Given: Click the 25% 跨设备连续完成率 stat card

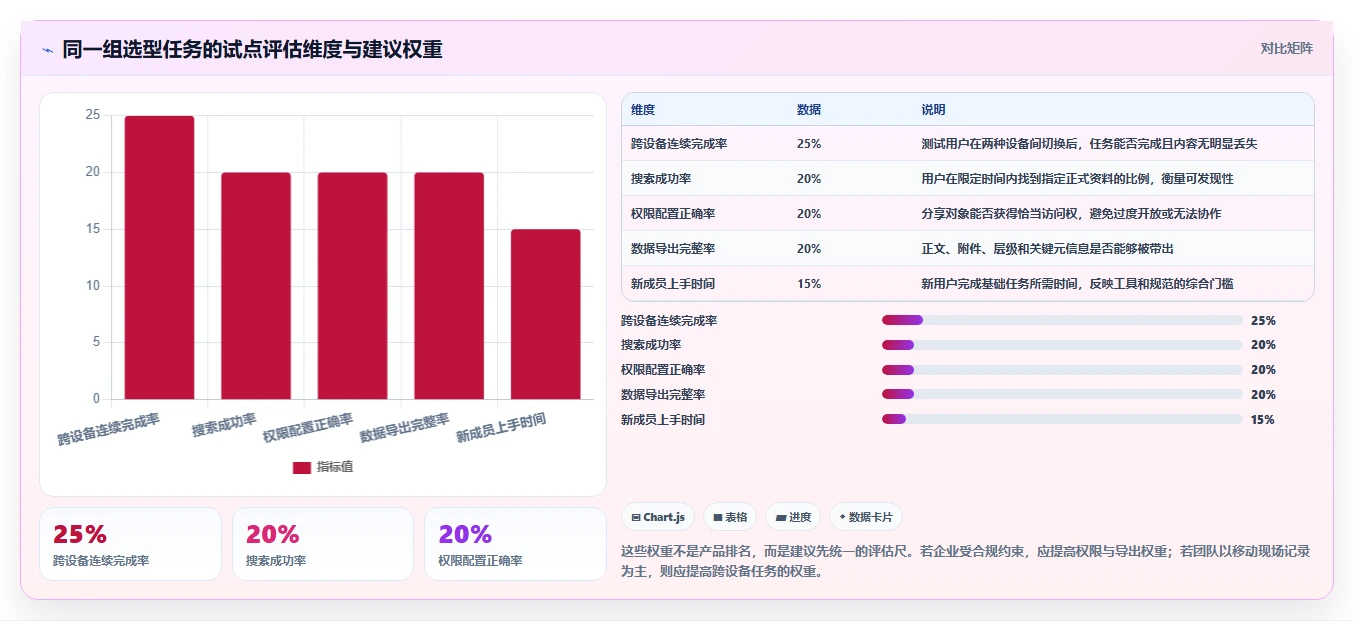Looking at the screenshot, I should coord(130,544).
